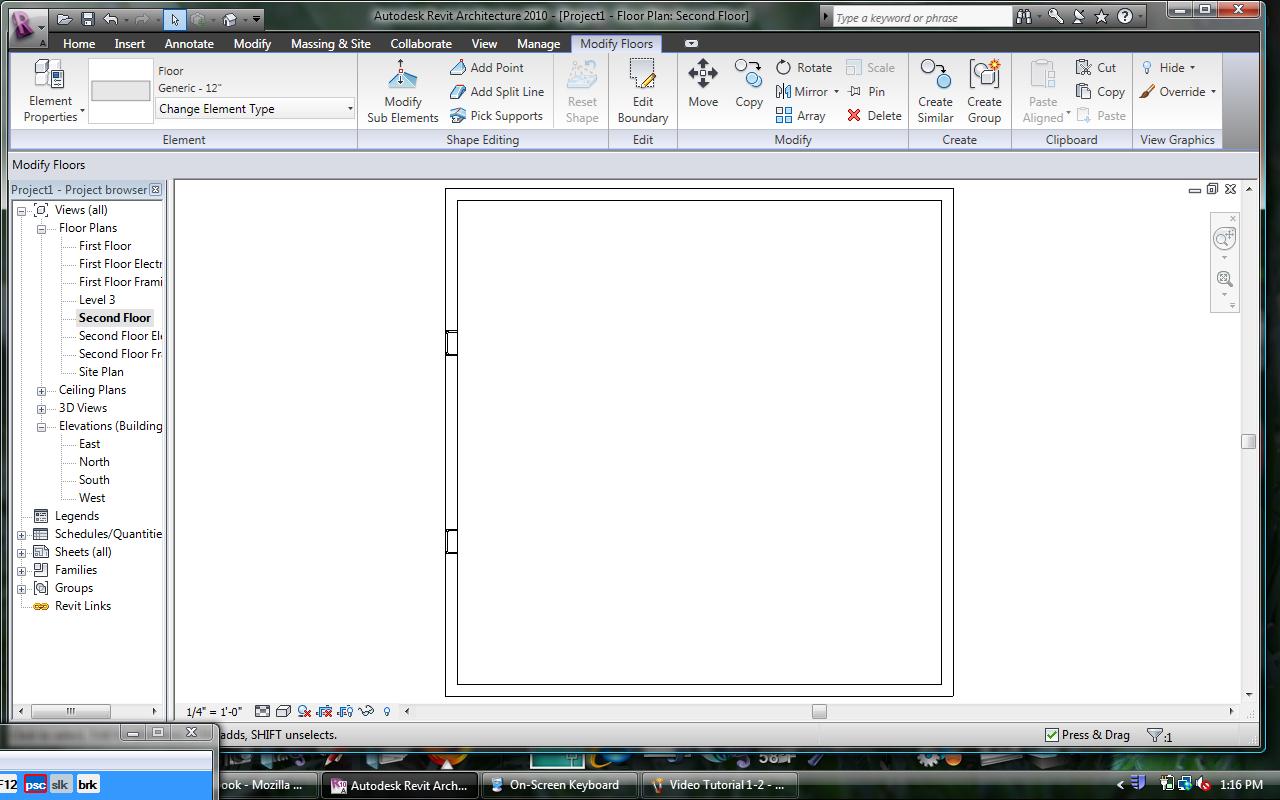Open Mirror tool dropdown arrow
Viewport: 1280px width, 800px height.
click(836, 92)
